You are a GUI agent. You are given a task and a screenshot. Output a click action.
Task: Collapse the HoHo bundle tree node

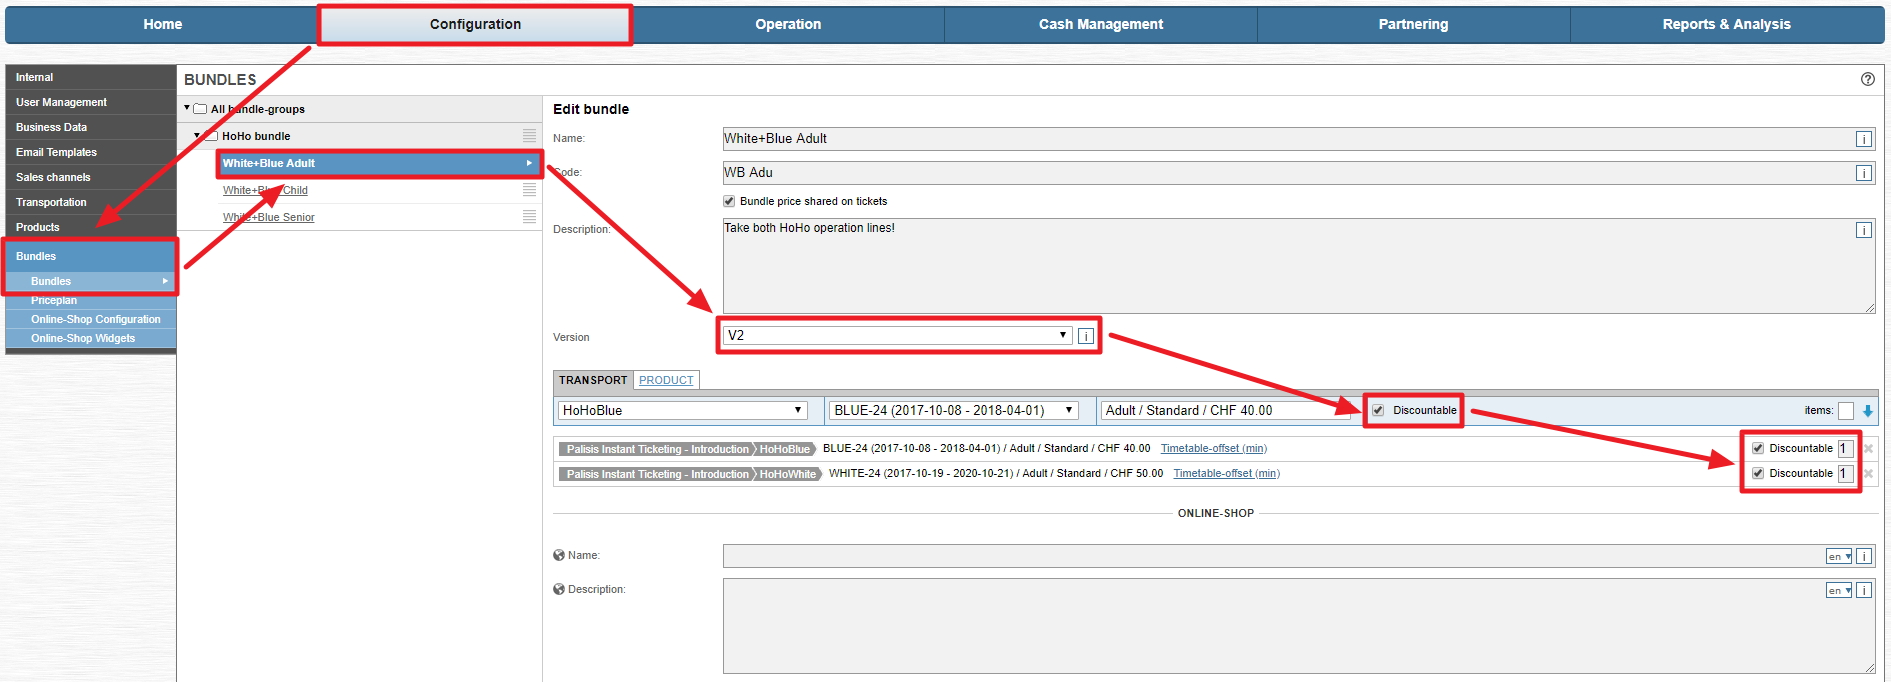197,135
